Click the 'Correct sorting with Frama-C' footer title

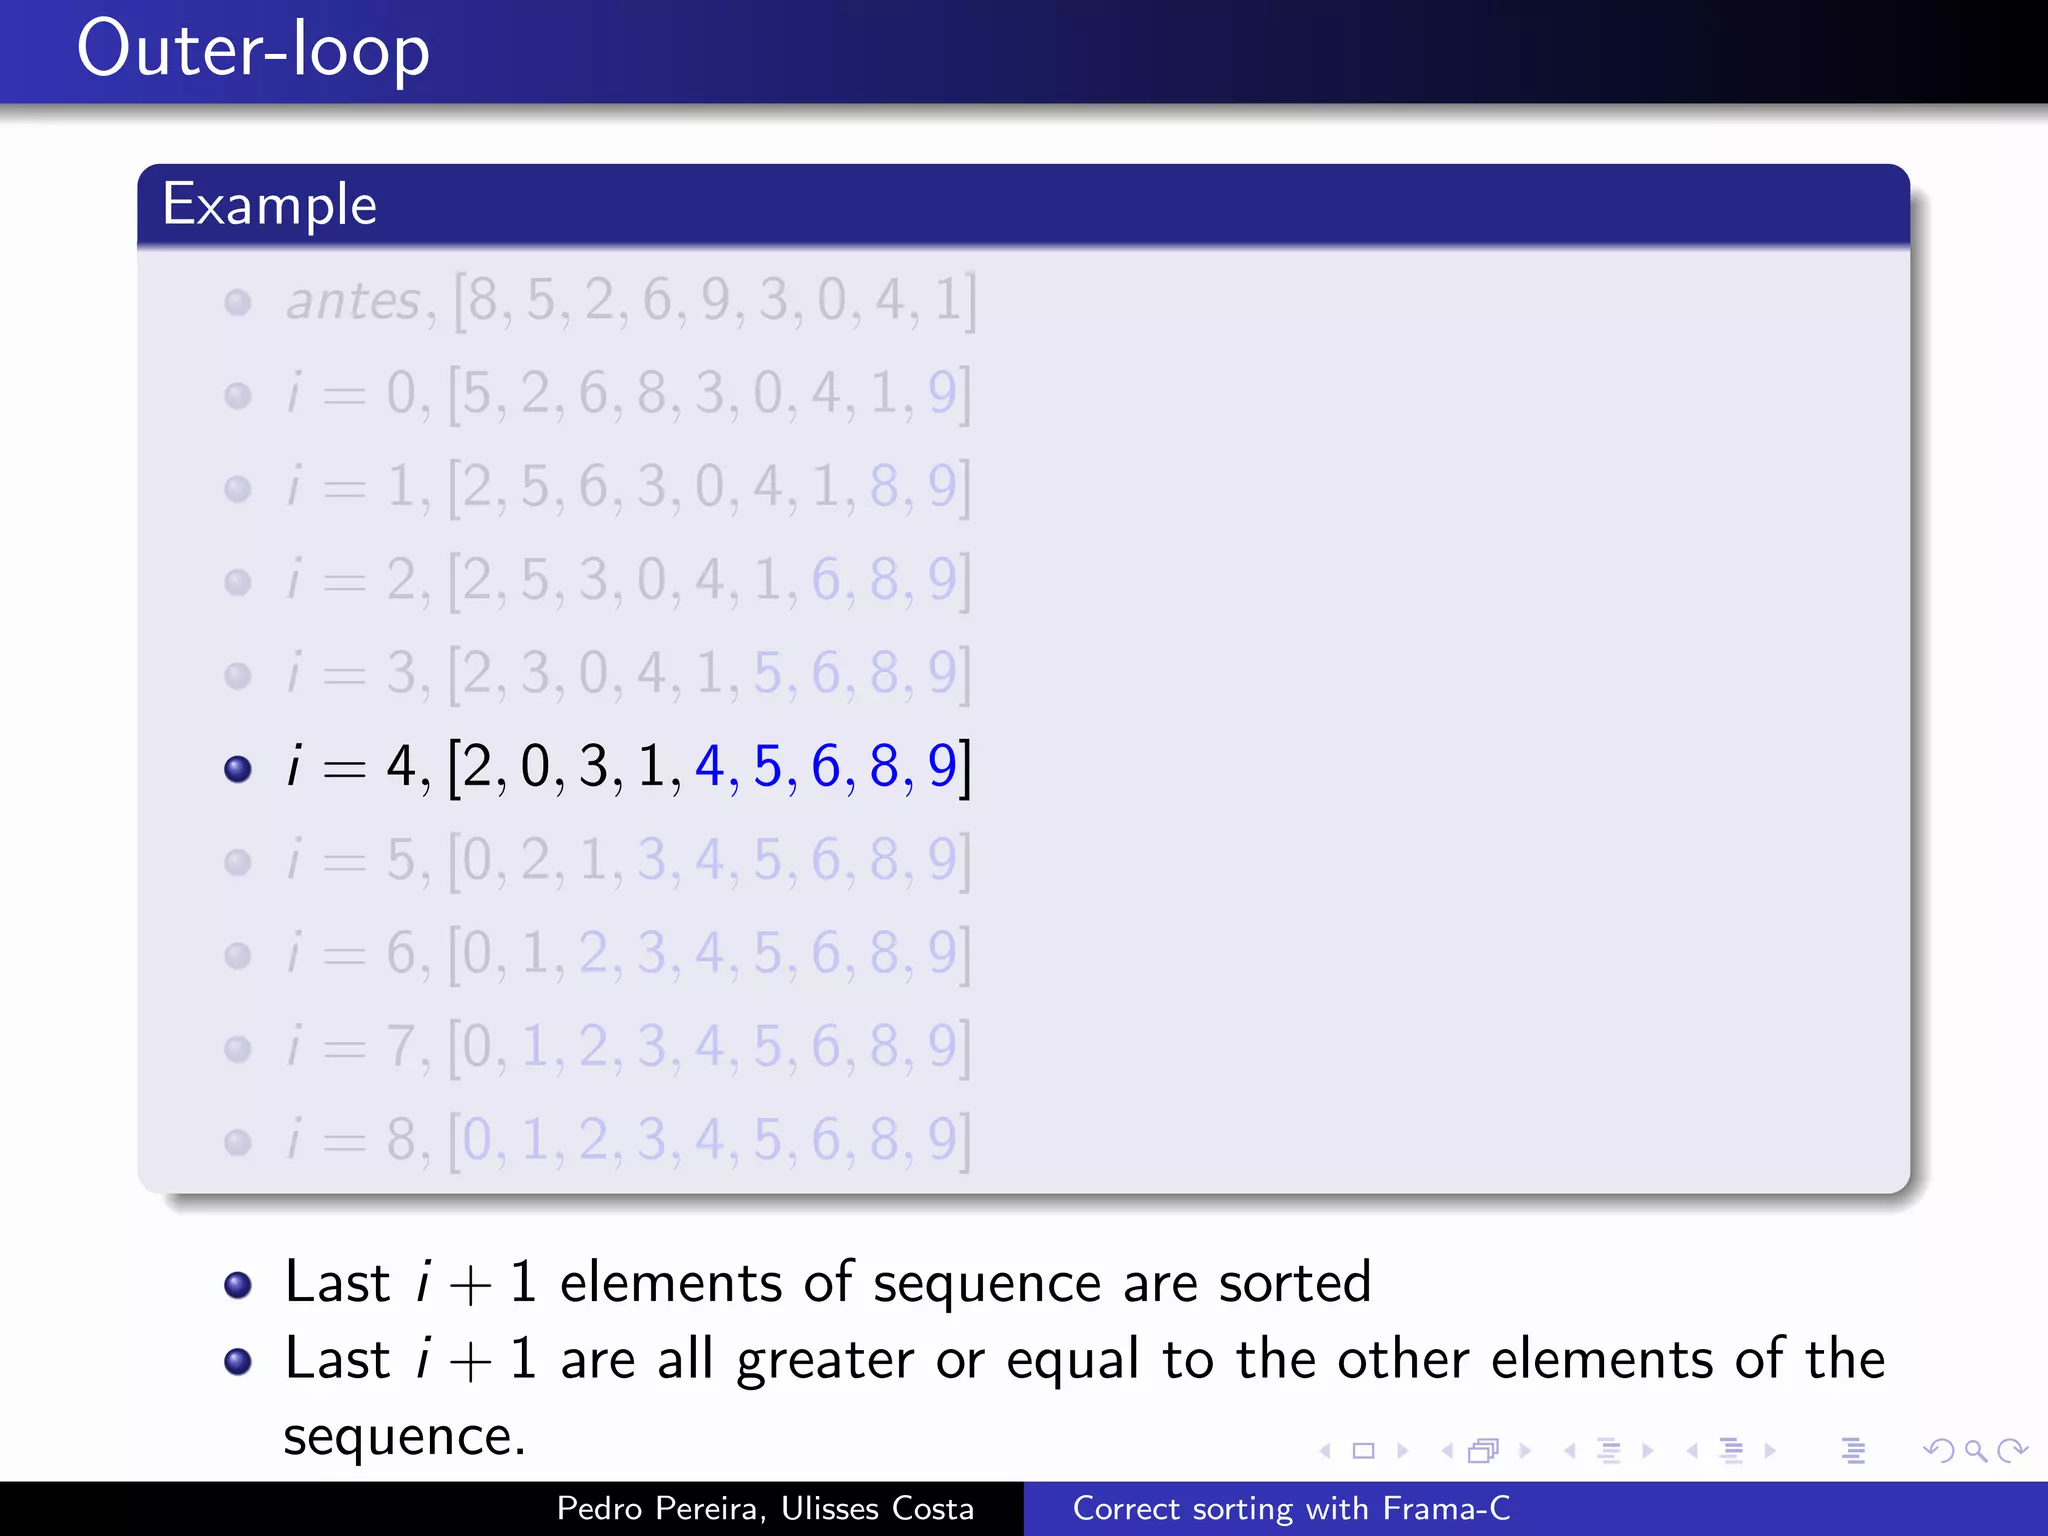point(1291,1508)
